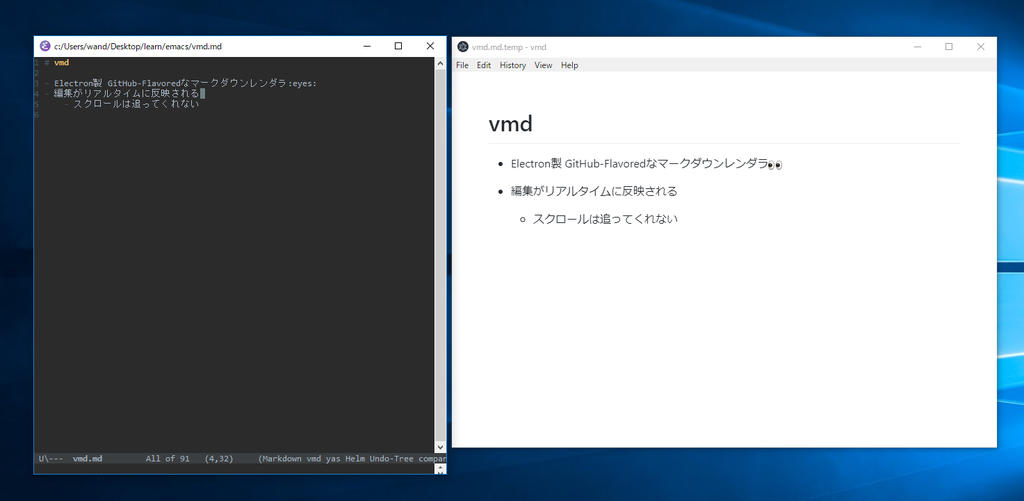The height and width of the screenshot is (501, 1024).
Task: Minimize the vmd preview window
Action: (x=918, y=46)
